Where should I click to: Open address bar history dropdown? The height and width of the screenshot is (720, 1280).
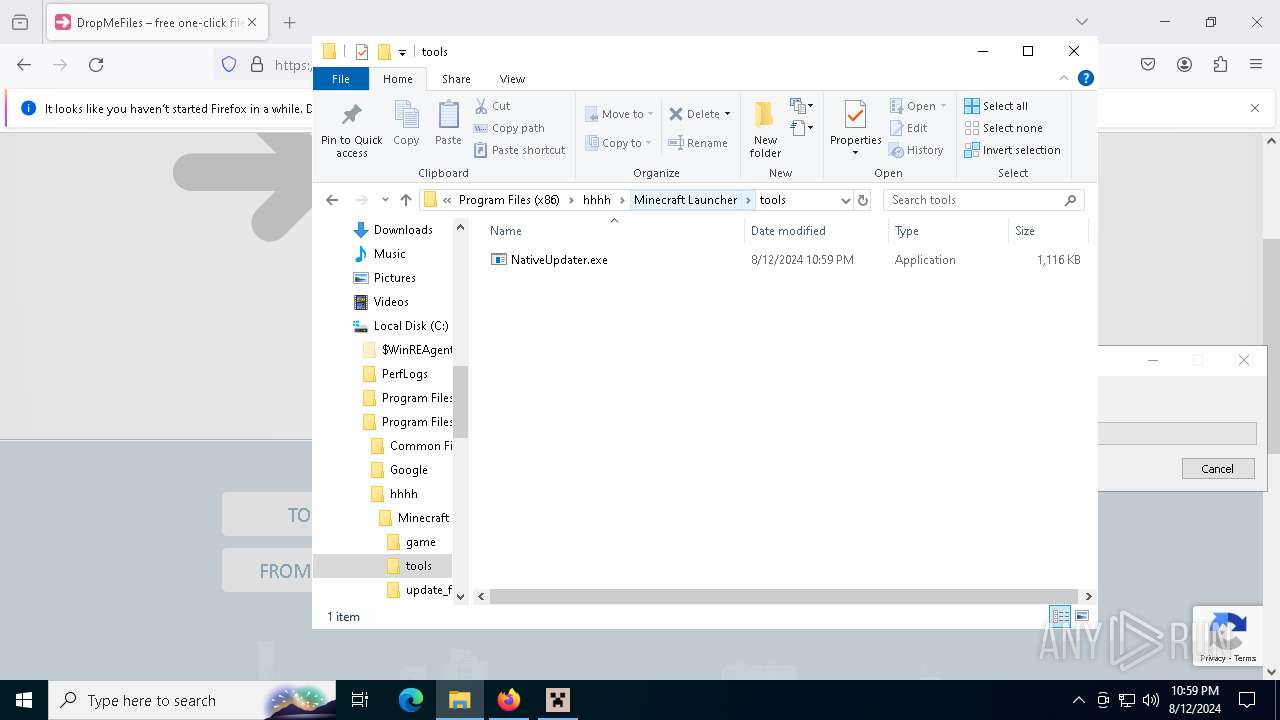[x=845, y=200]
